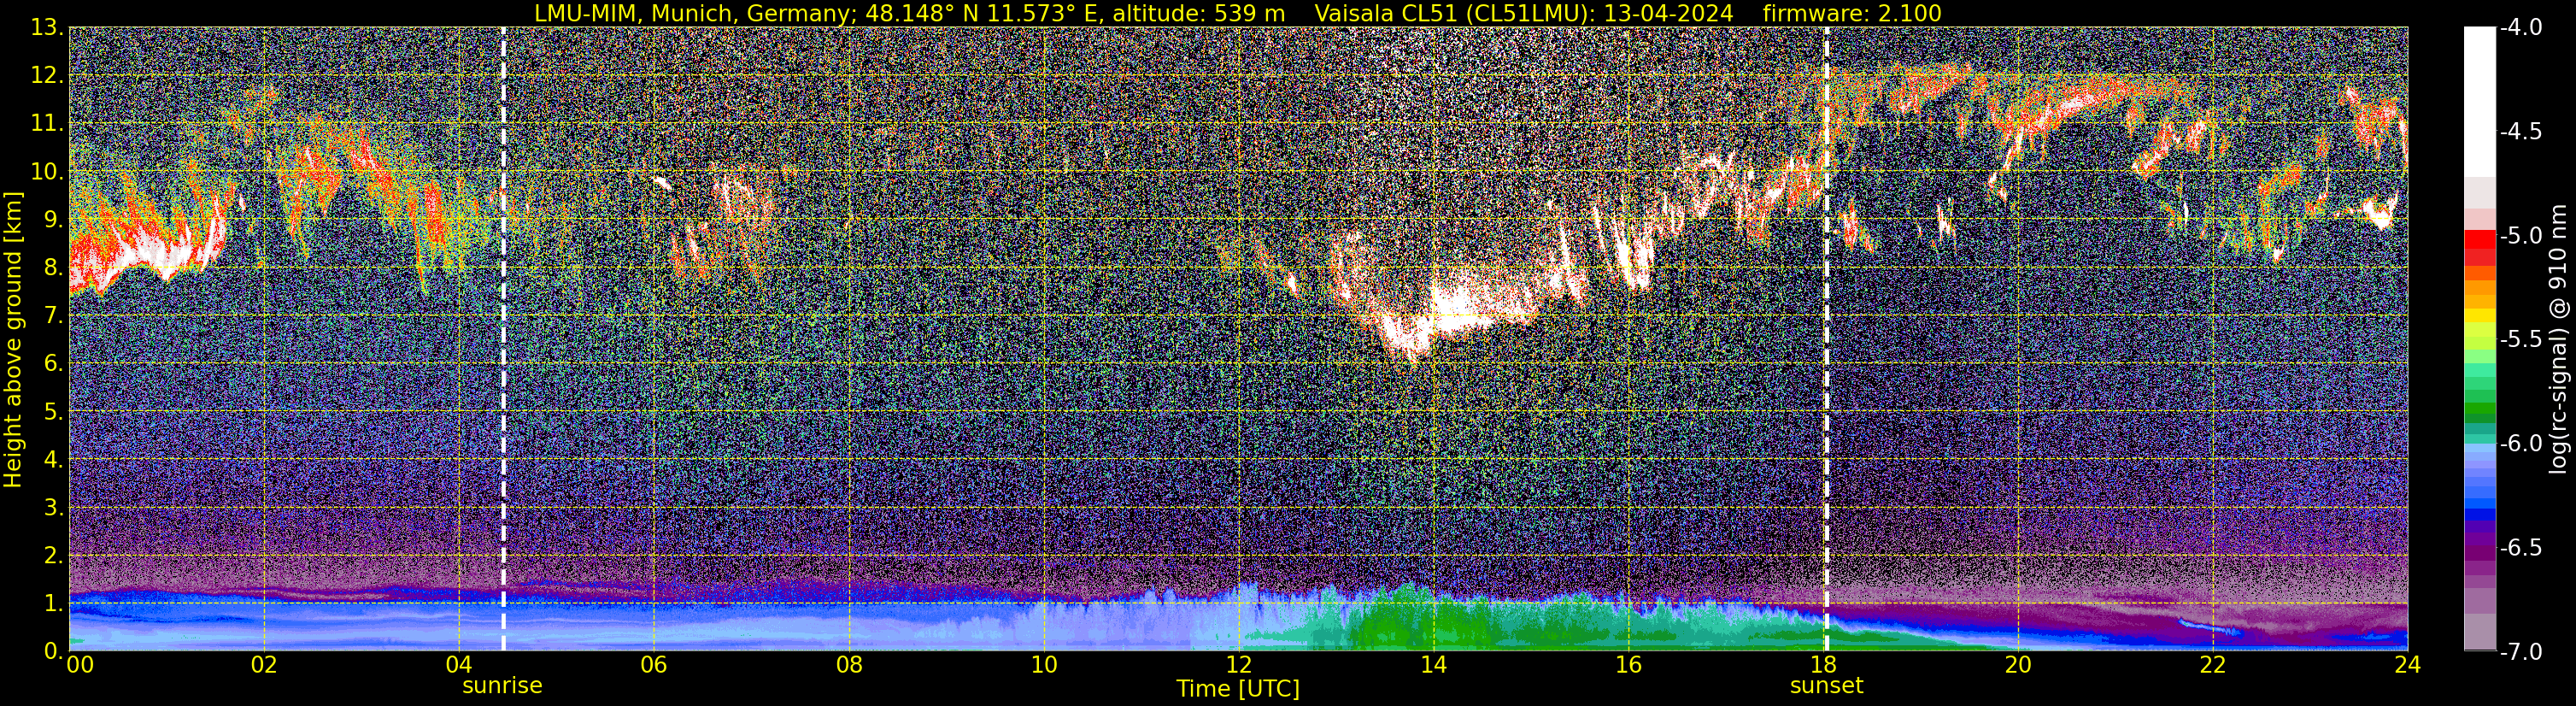The image size is (2576, 706).
Task: Click the time axis tick '20'
Action: (2018, 665)
